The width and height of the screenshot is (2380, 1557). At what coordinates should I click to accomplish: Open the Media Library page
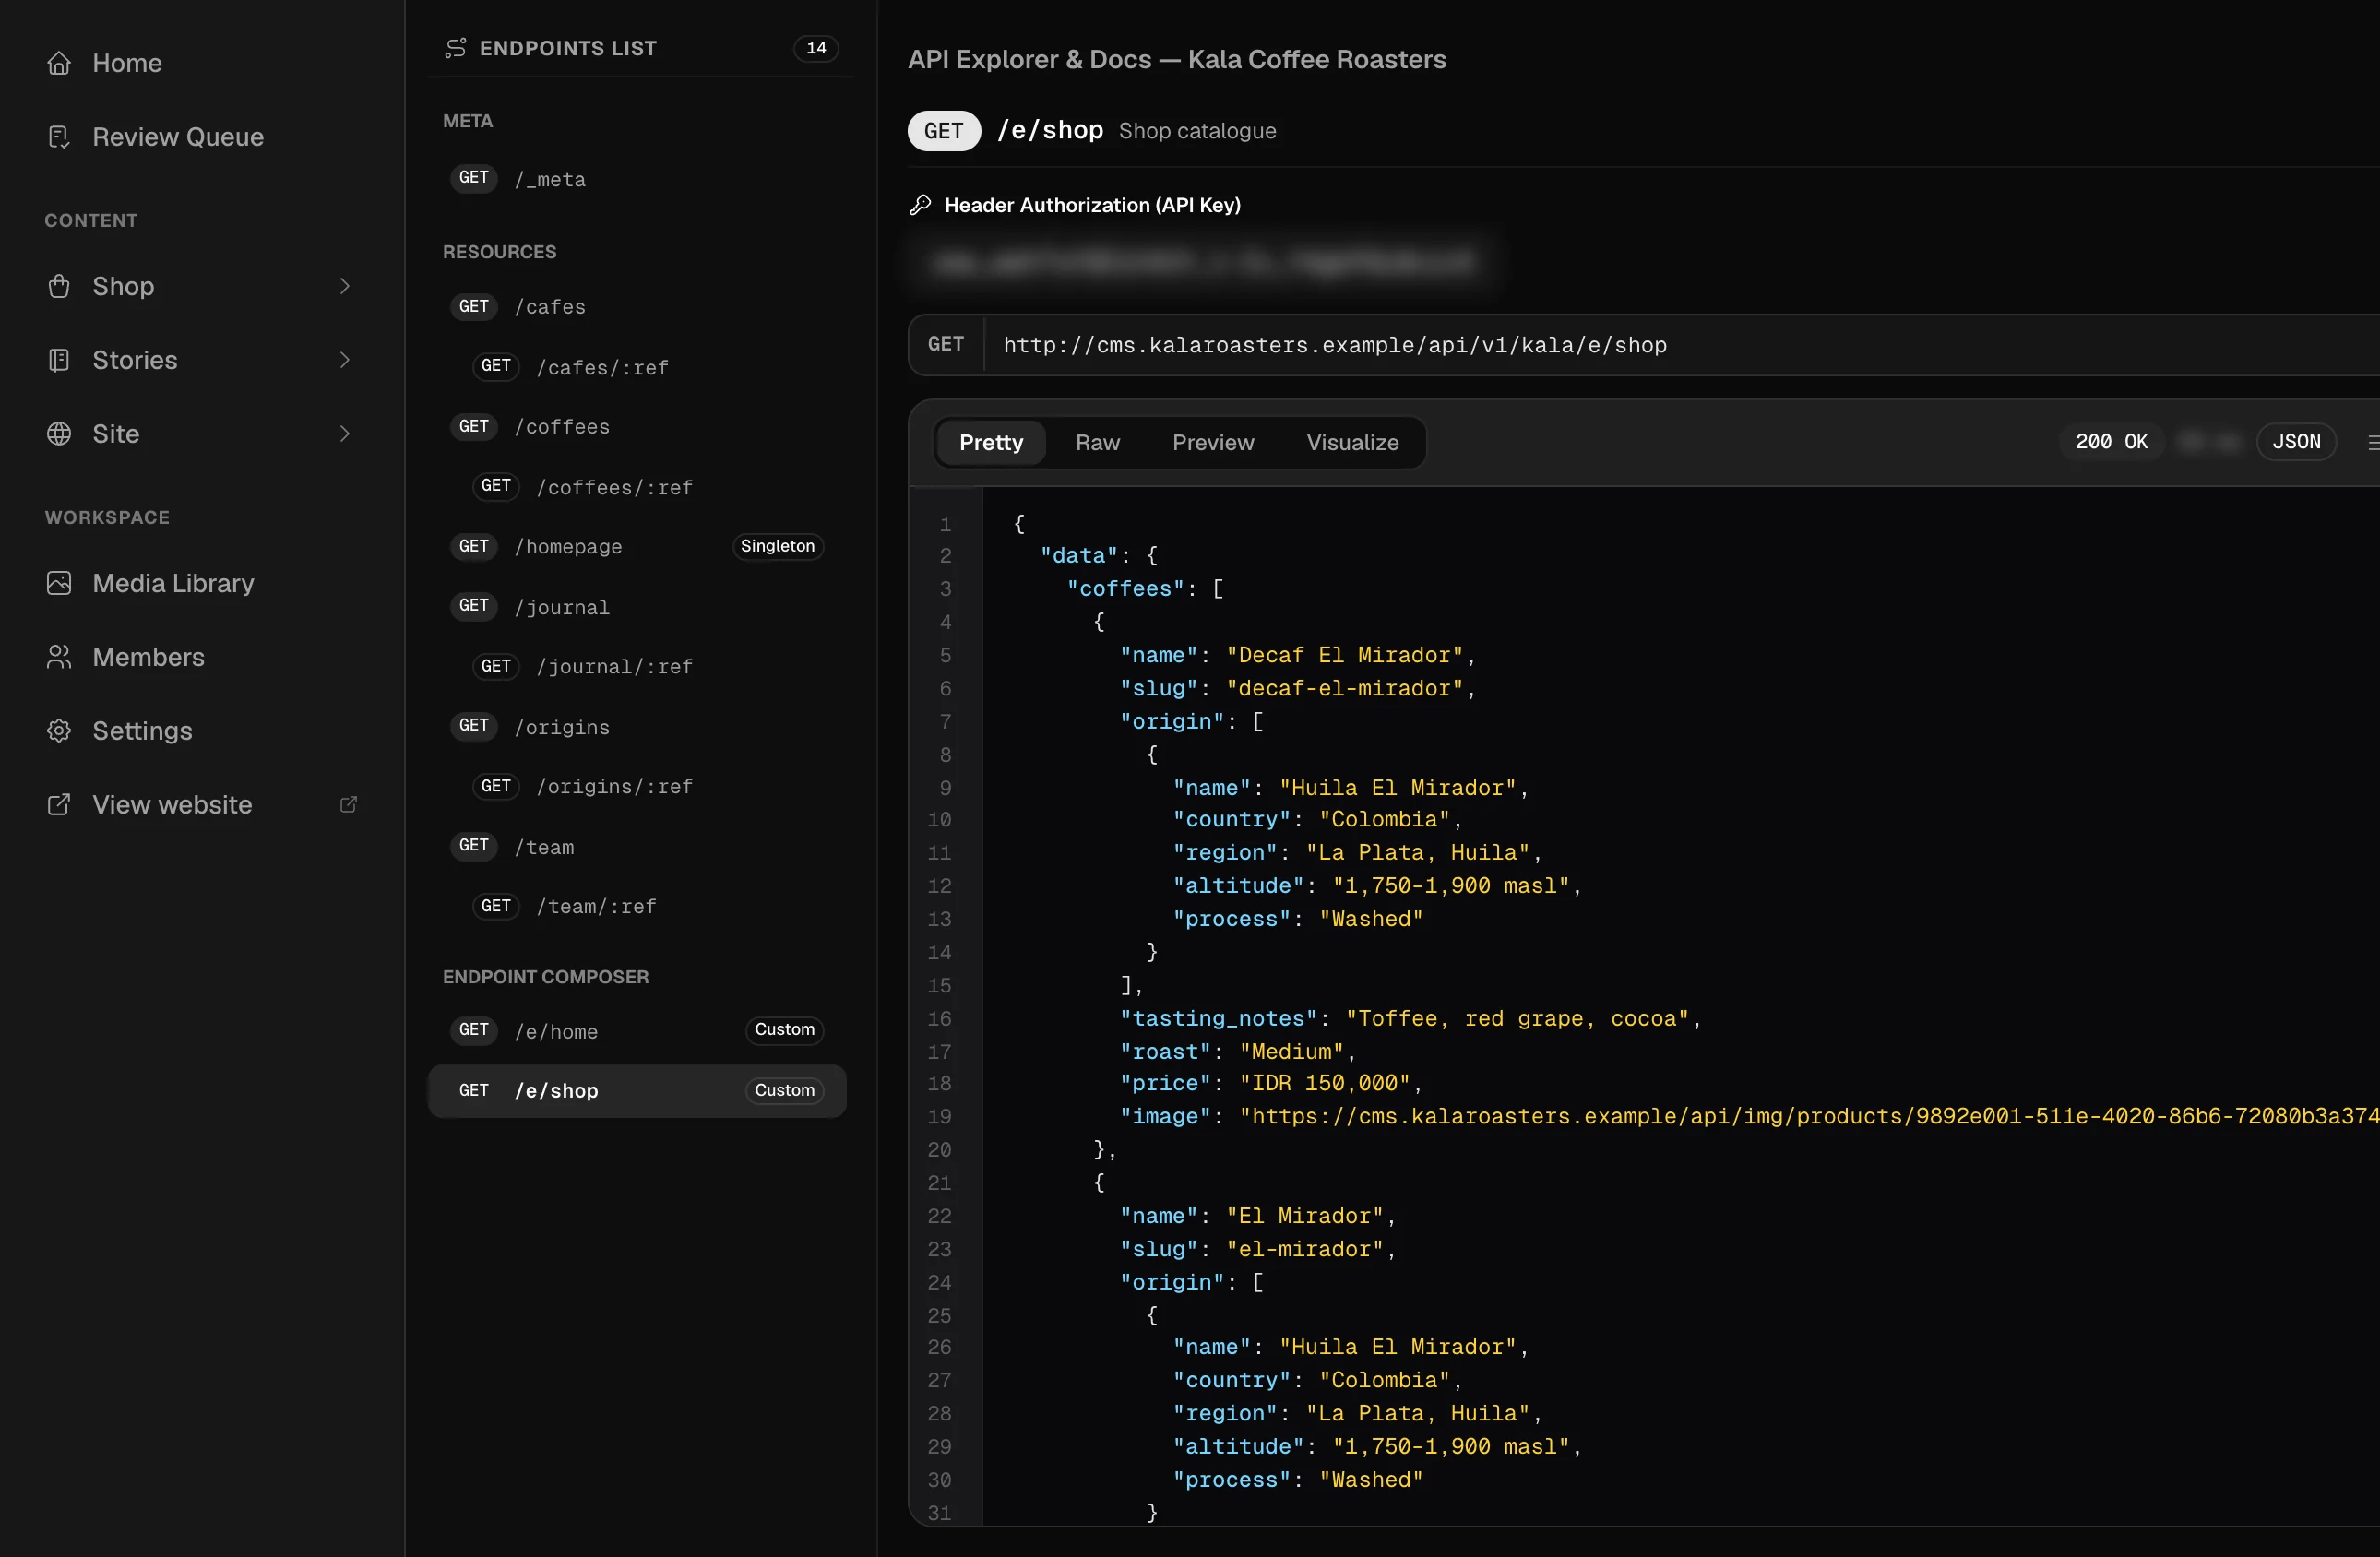(x=200, y=583)
